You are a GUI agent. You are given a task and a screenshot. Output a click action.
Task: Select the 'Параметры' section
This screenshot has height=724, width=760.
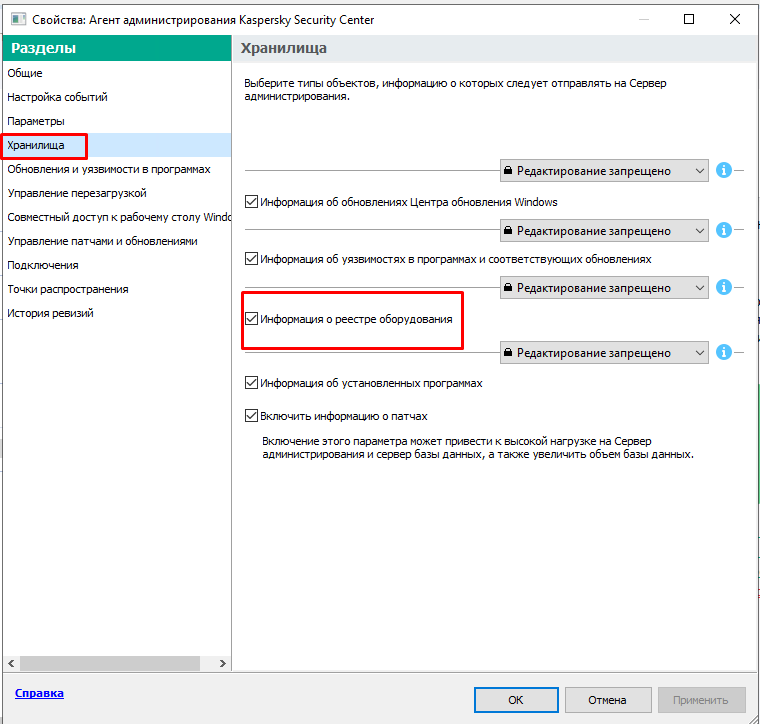click(x=117, y=121)
